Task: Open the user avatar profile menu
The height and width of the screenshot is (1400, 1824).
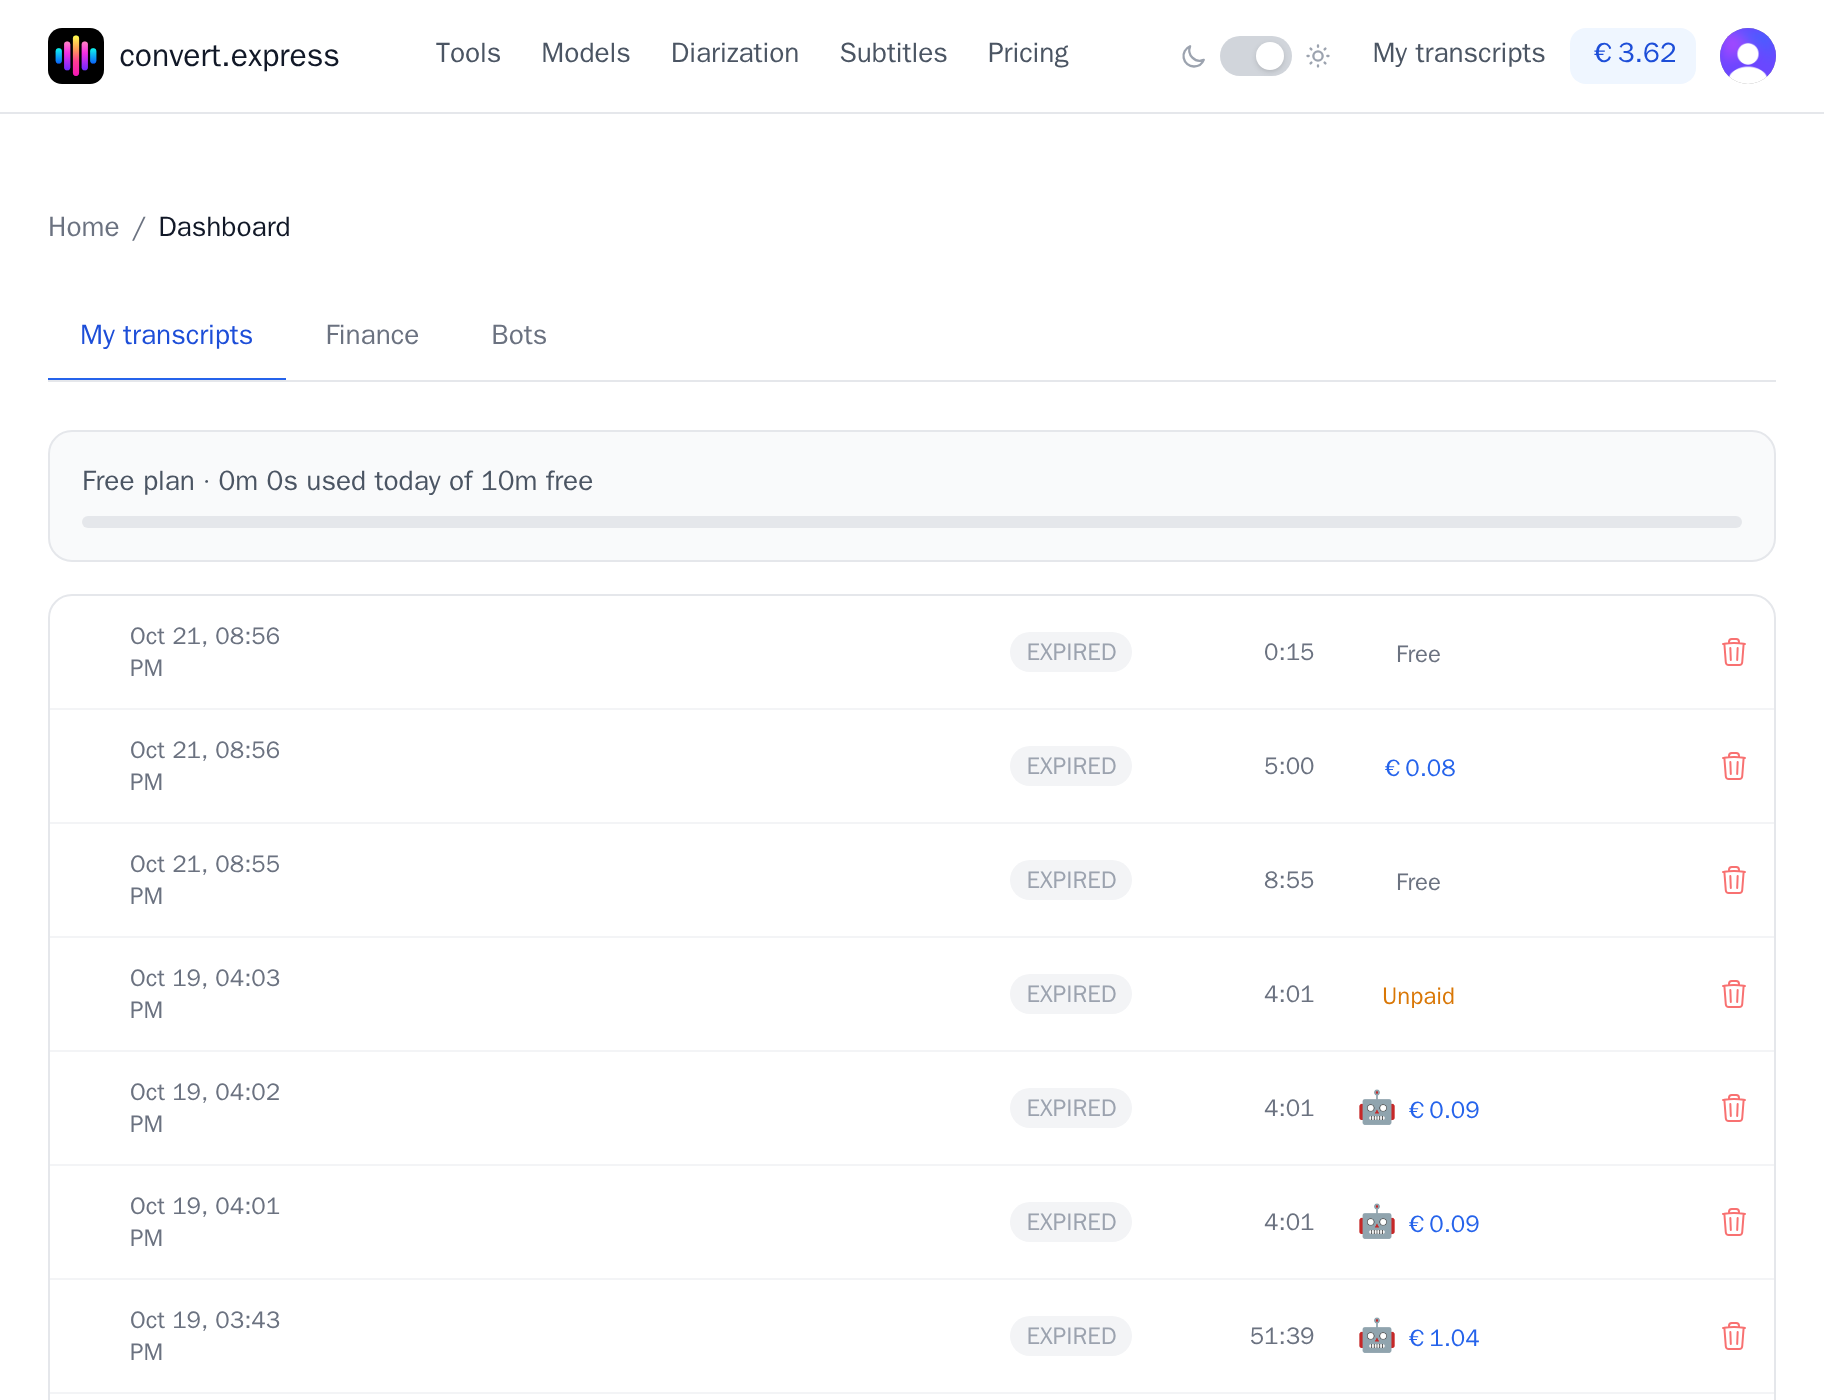Action: tap(1747, 56)
